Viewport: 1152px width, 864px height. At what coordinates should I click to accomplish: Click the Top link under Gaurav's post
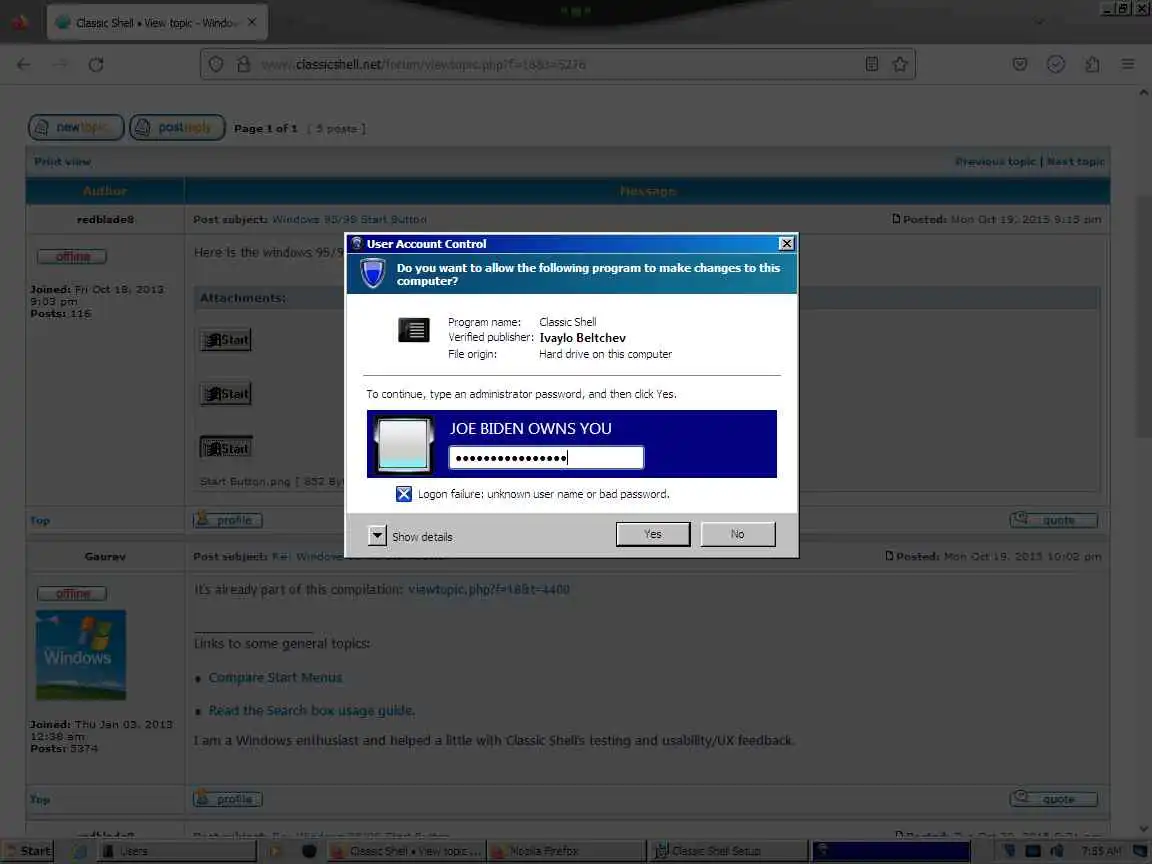point(40,799)
